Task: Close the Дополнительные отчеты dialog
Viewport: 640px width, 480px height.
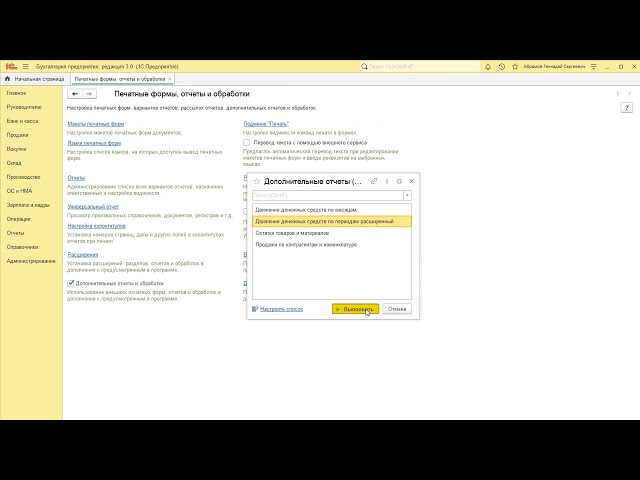Action: (411, 181)
